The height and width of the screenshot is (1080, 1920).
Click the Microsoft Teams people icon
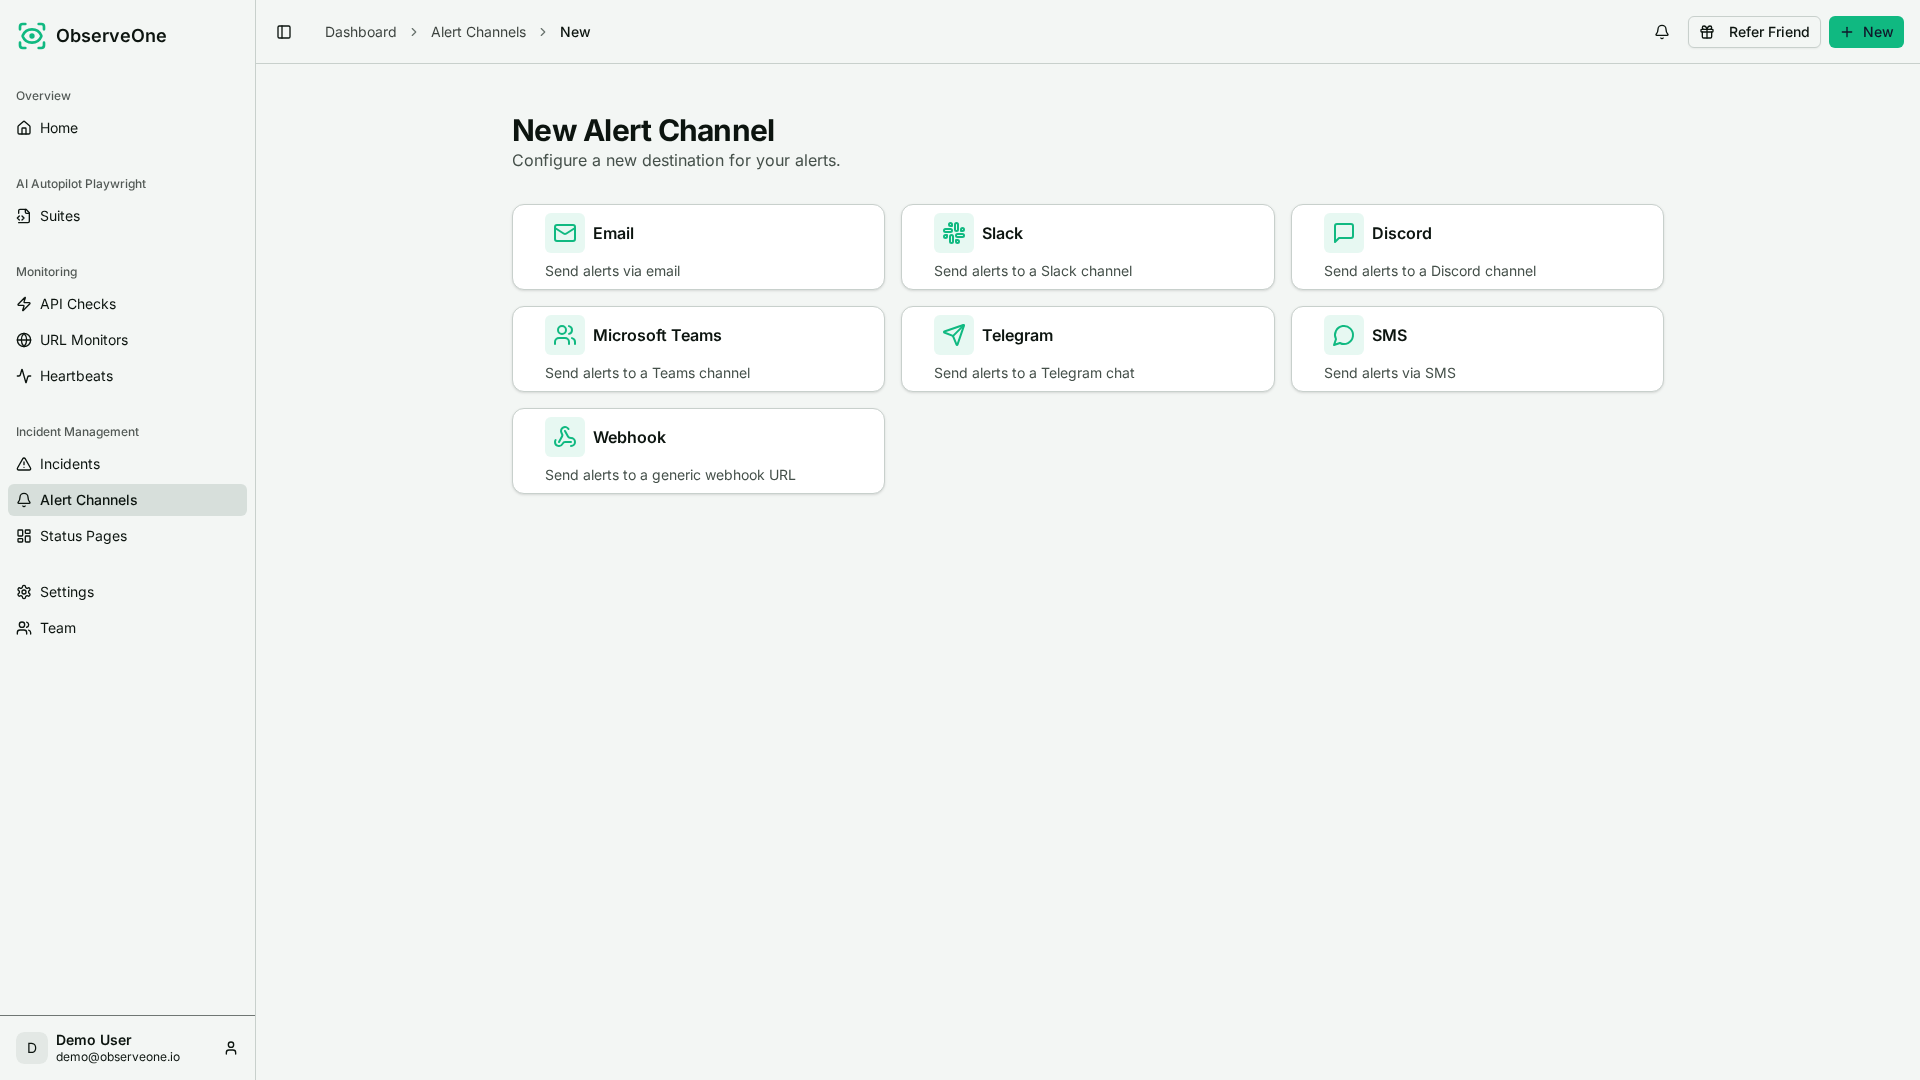click(x=565, y=335)
